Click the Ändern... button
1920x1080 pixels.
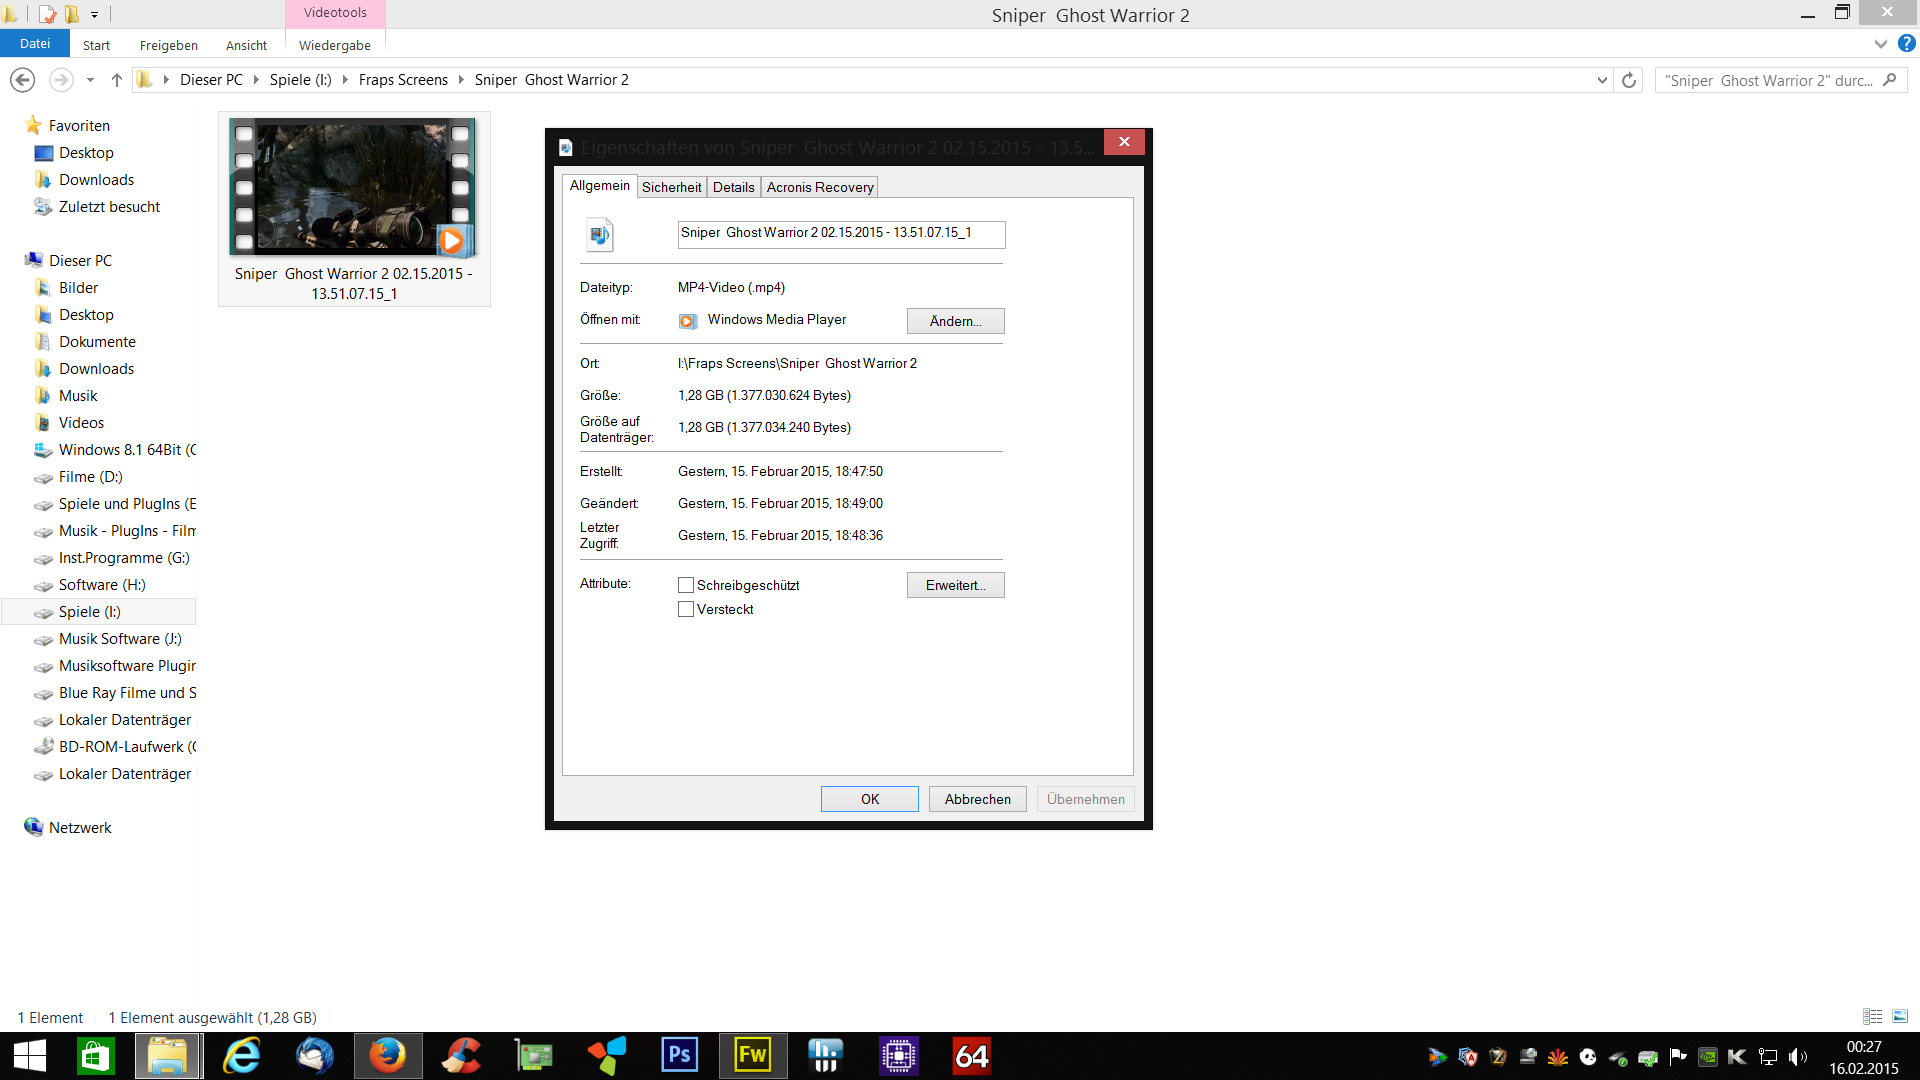coord(955,321)
